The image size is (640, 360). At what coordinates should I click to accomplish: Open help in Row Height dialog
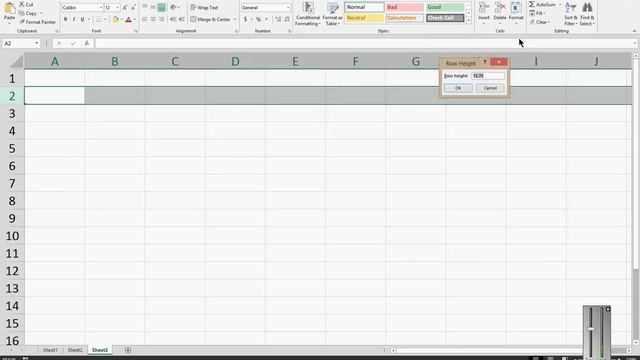[x=485, y=62]
